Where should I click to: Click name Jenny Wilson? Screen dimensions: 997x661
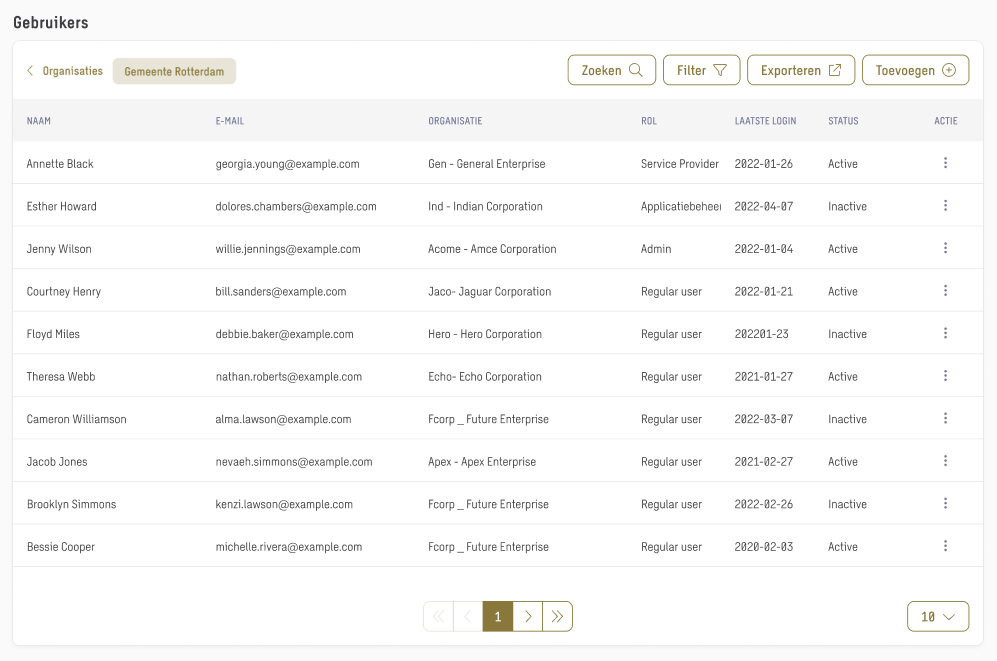click(x=59, y=249)
